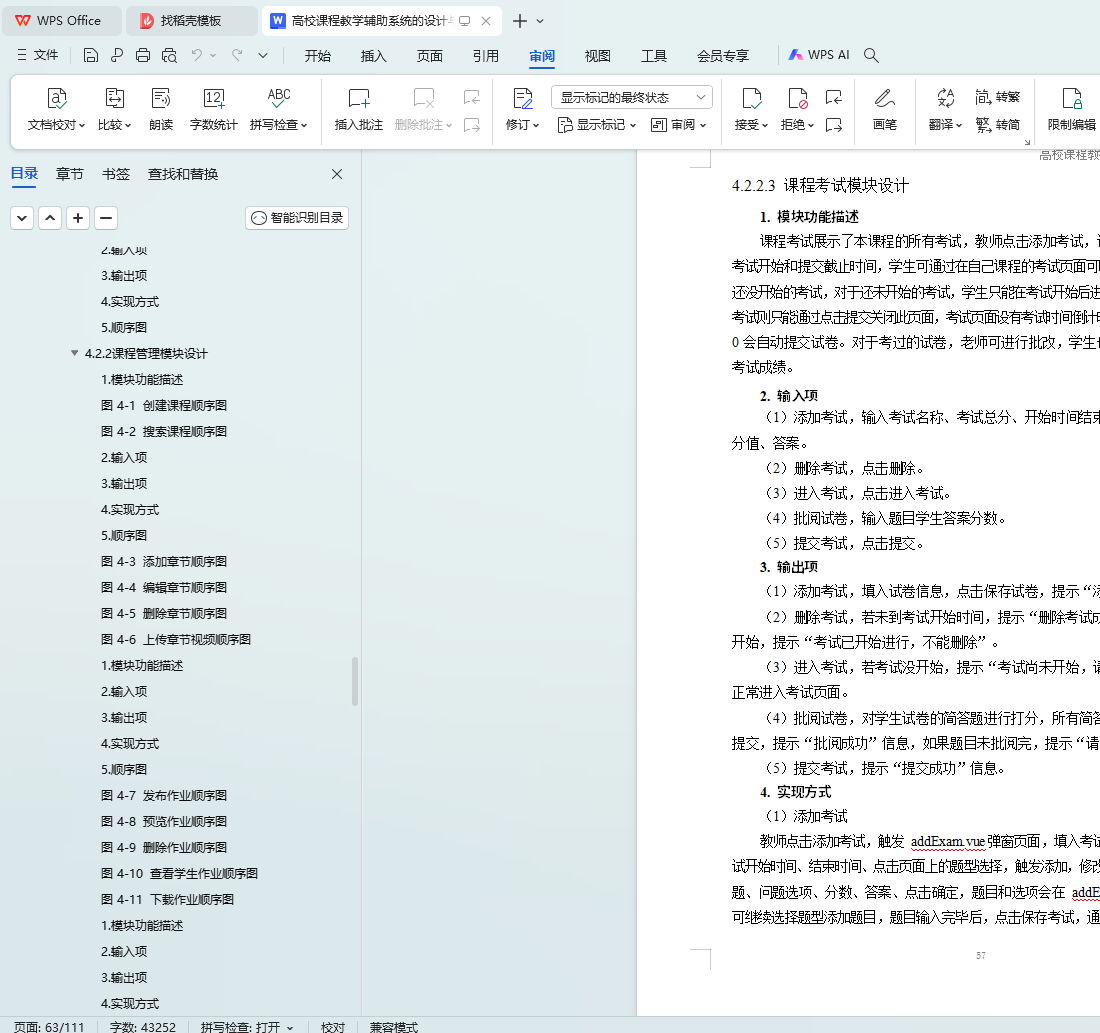Jump to 图 4-3 添加章节顺序图
The width and height of the screenshot is (1100, 1033).
point(164,561)
